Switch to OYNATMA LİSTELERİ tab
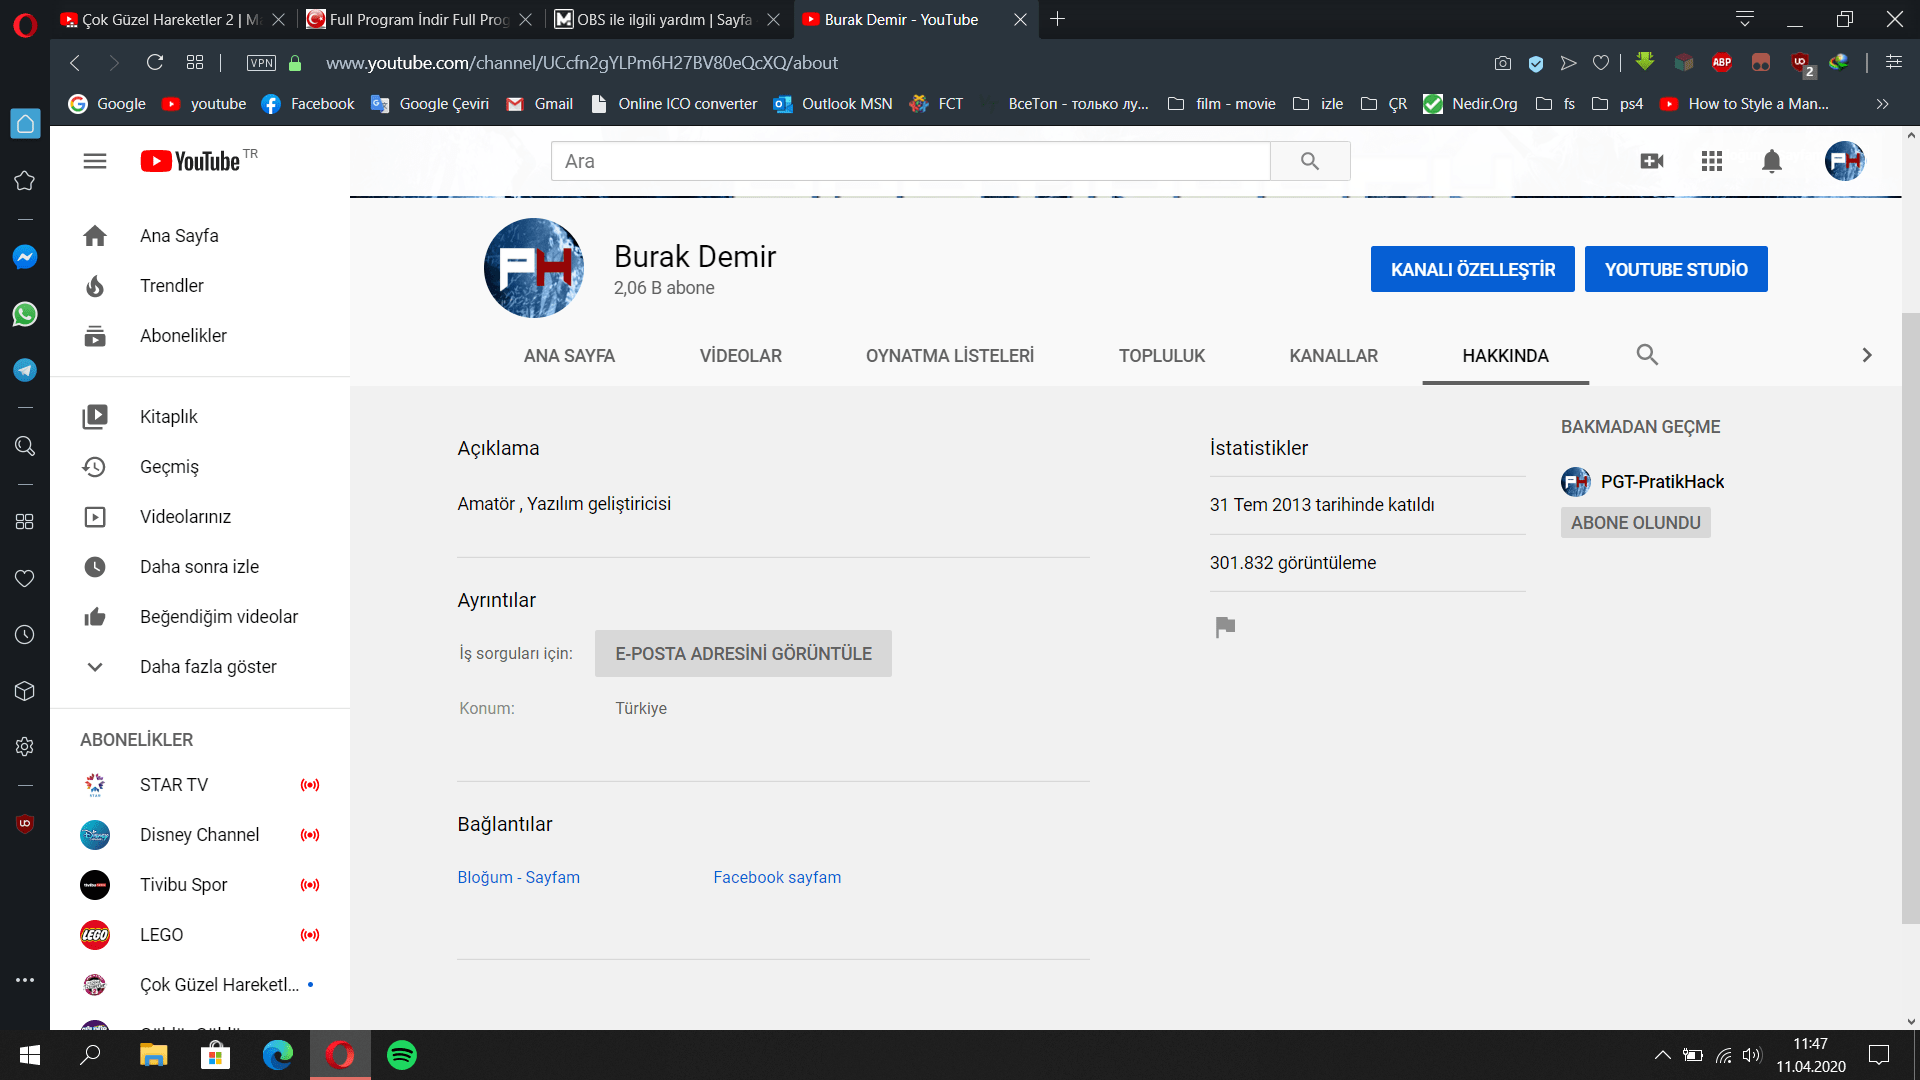 (950, 356)
